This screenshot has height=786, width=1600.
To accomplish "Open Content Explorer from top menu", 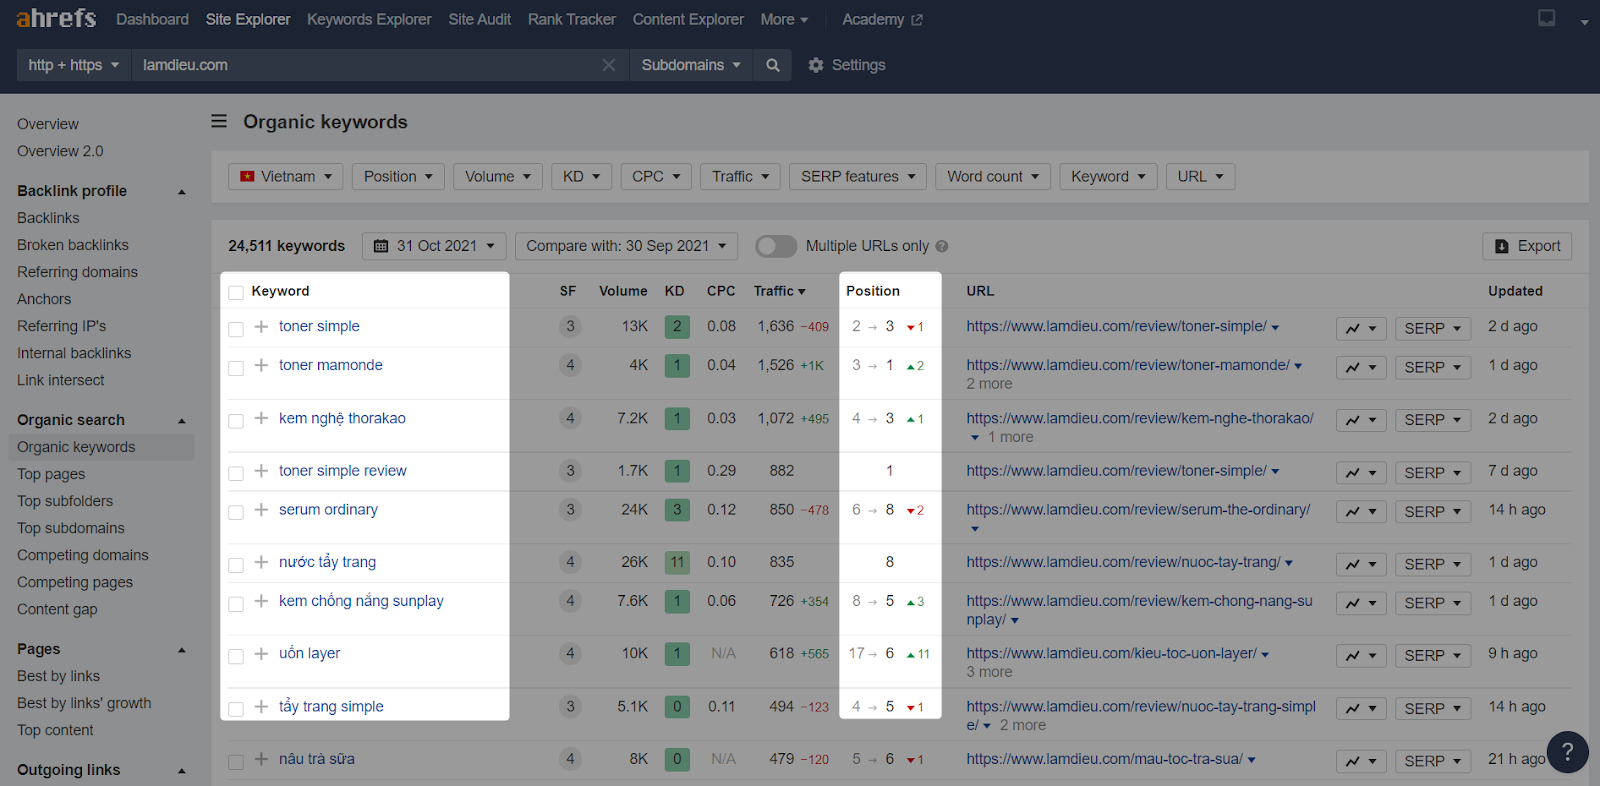I will [688, 19].
